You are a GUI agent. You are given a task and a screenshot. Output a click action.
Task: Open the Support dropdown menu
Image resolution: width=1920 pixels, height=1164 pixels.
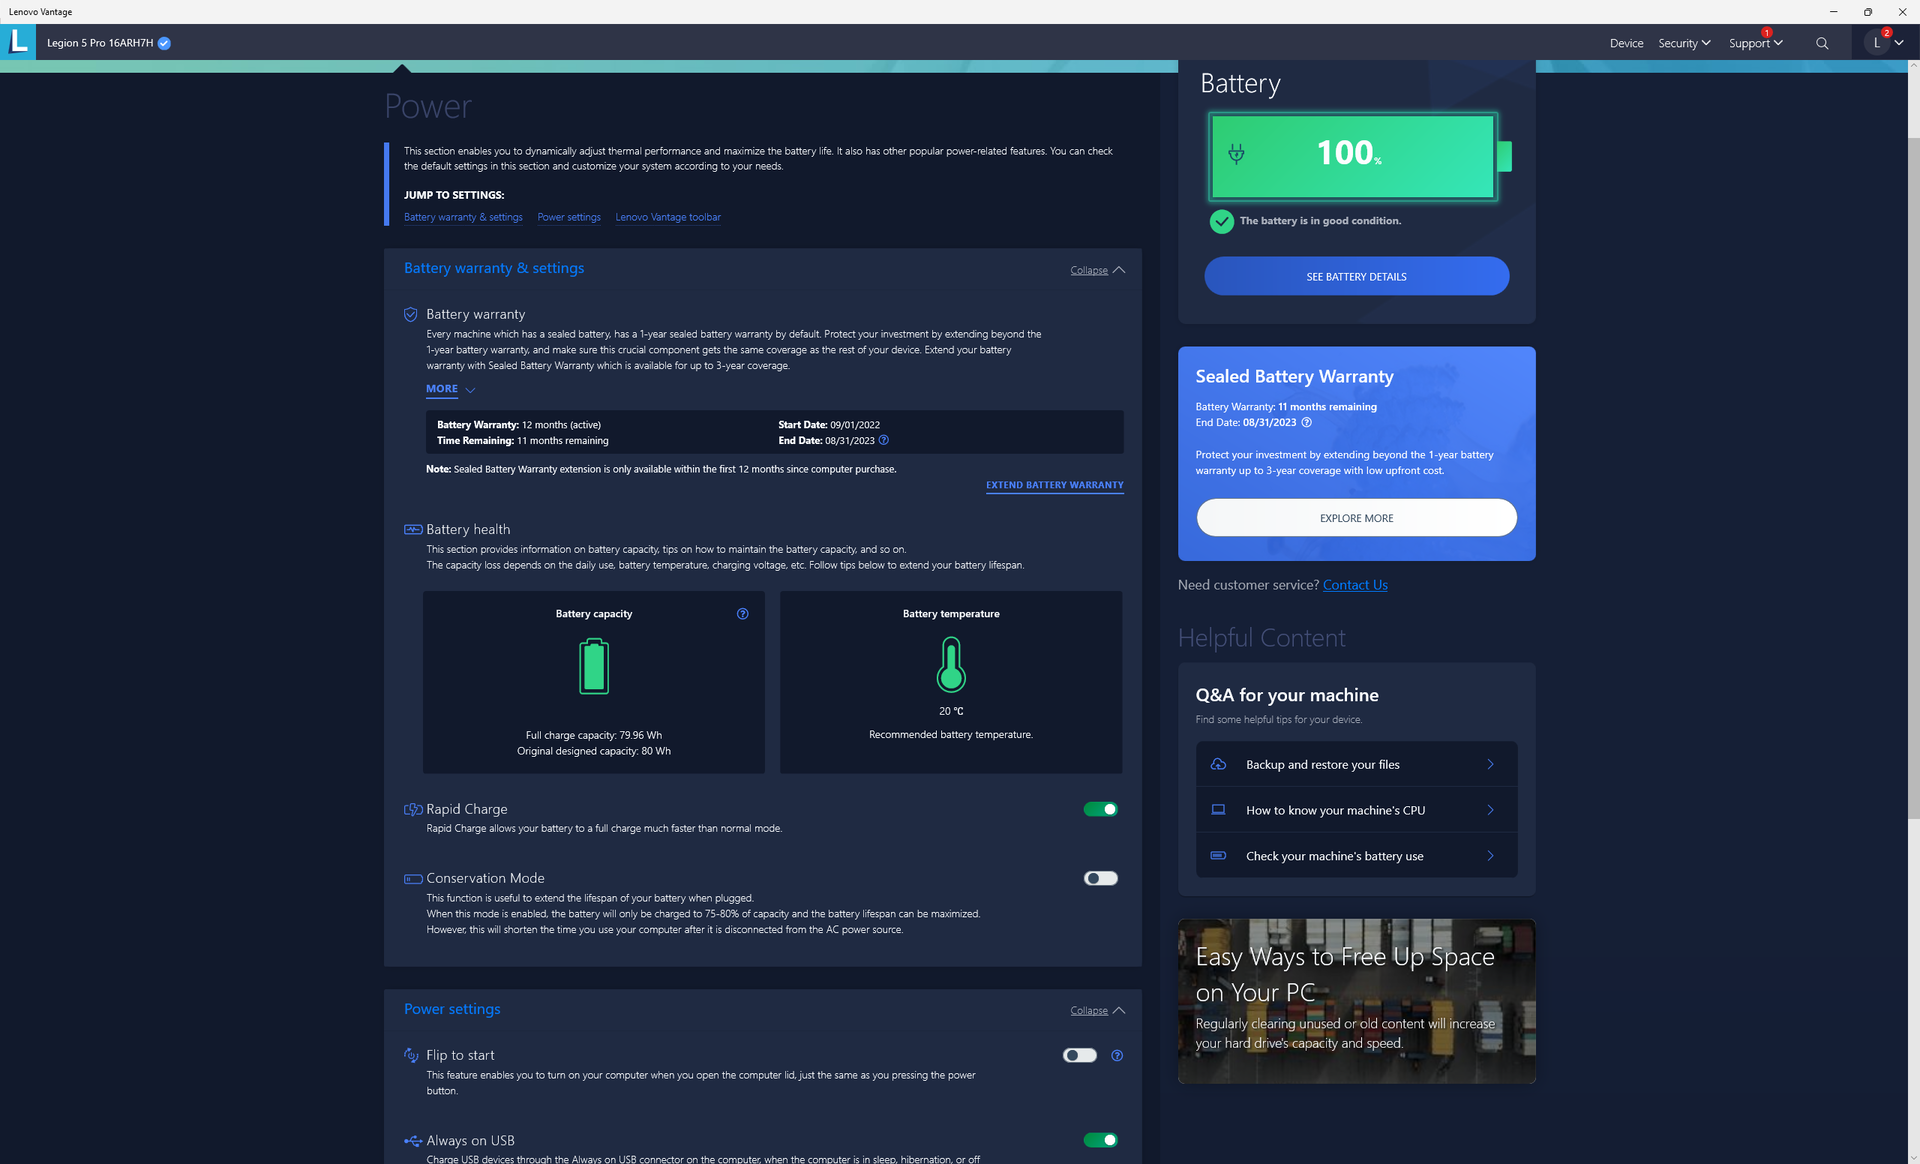1755,43
